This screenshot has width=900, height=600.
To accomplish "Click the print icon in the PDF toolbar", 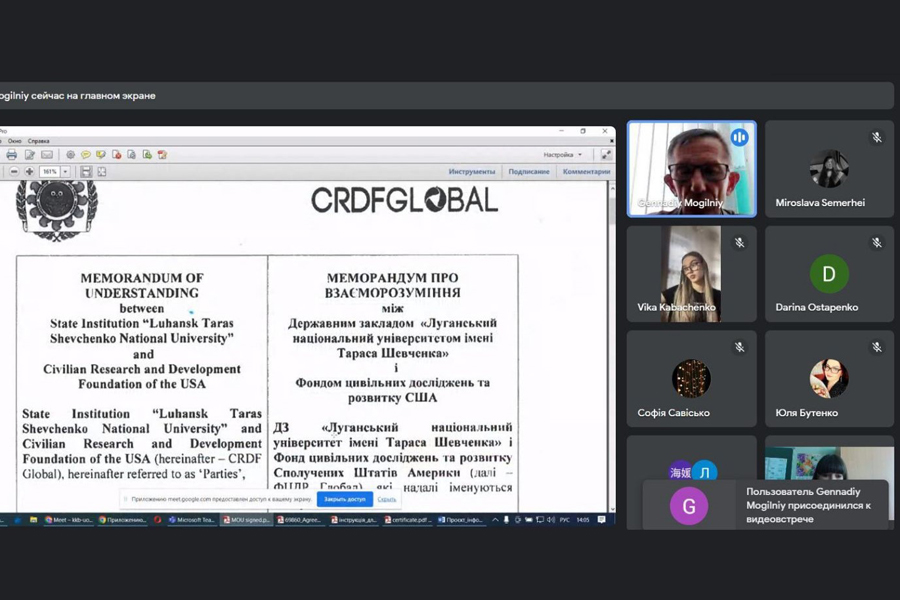I will click(12, 155).
